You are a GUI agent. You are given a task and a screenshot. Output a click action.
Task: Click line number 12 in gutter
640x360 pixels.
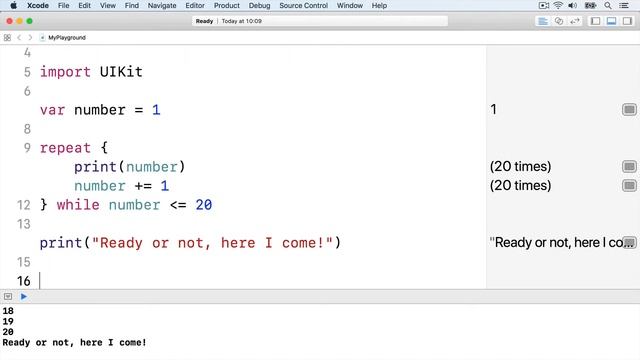[24, 205]
